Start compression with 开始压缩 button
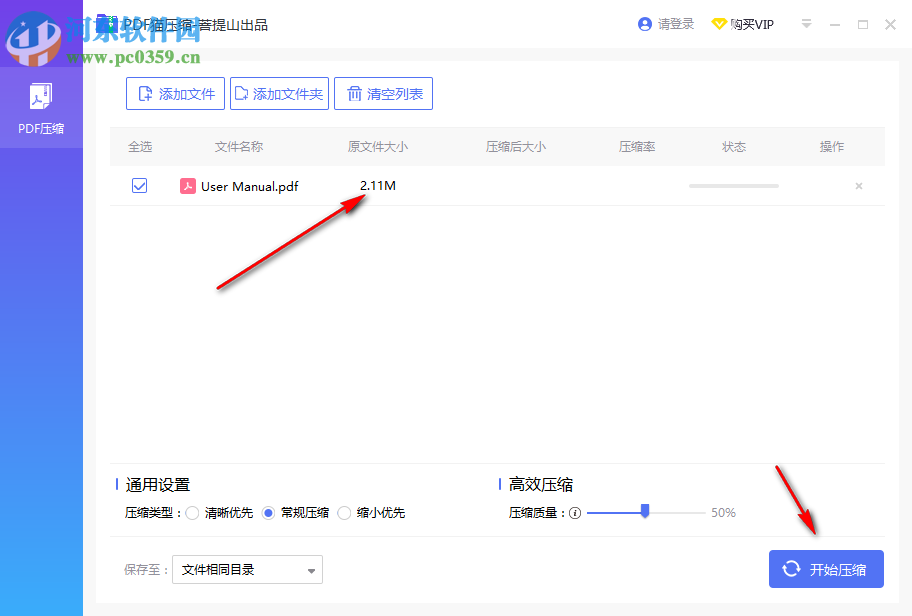The width and height of the screenshot is (912, 616). 826,568
